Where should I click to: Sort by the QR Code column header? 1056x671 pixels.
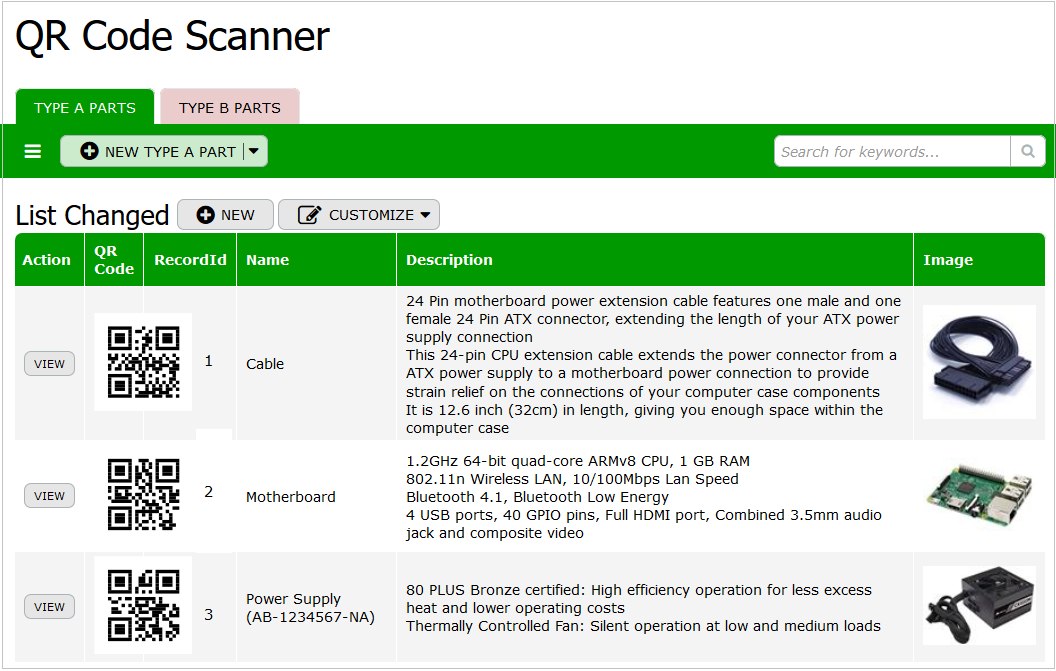coord(114,260)
